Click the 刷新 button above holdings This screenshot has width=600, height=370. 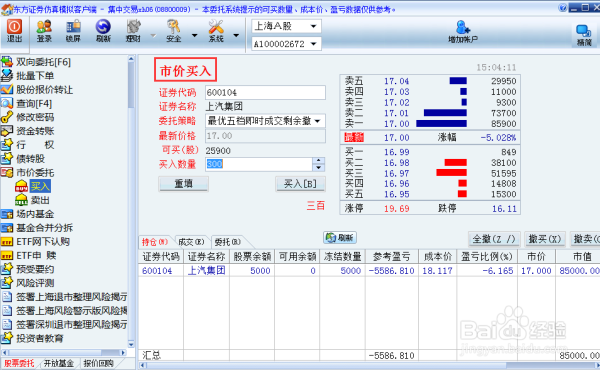[340, 238]
